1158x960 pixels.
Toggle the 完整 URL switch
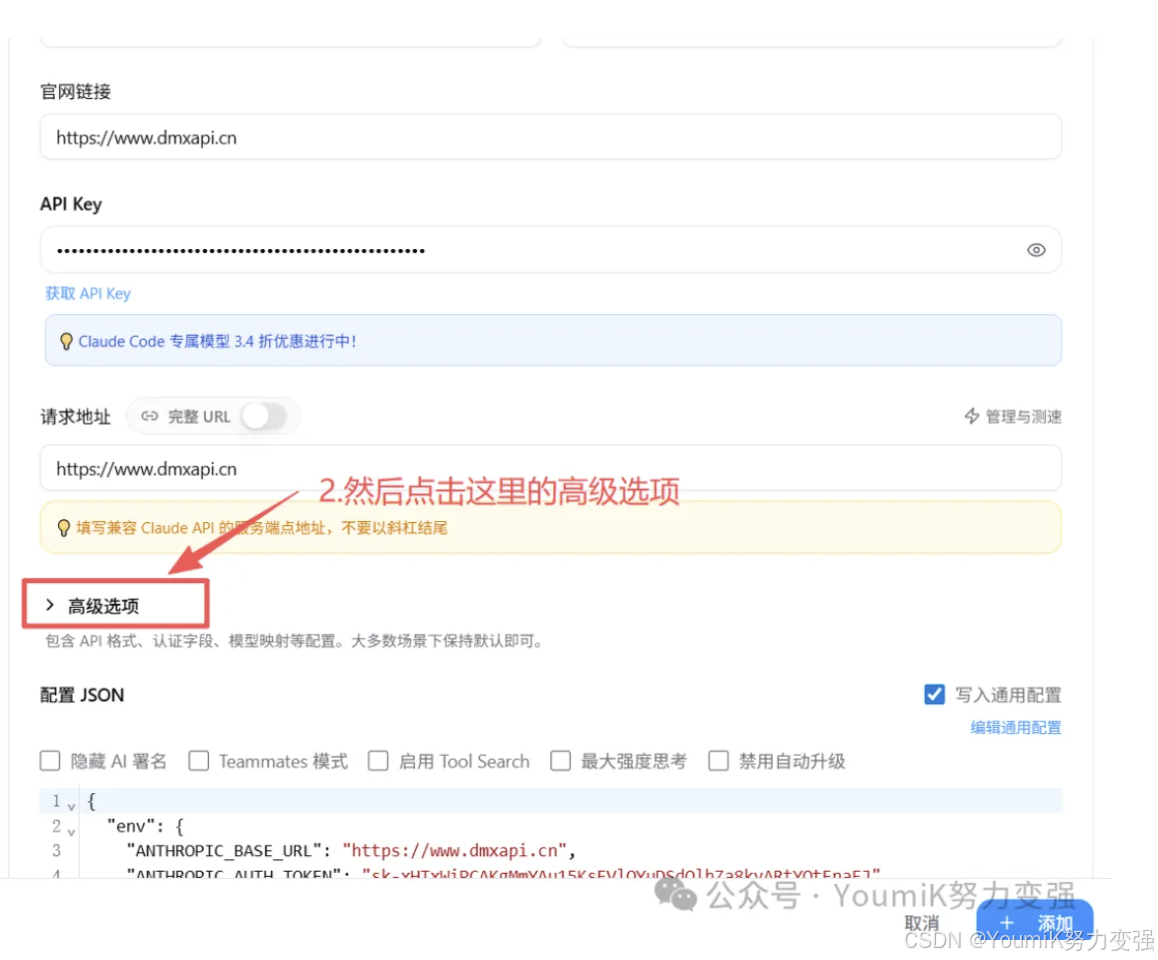pyautogui.click(x=264, y=416)
